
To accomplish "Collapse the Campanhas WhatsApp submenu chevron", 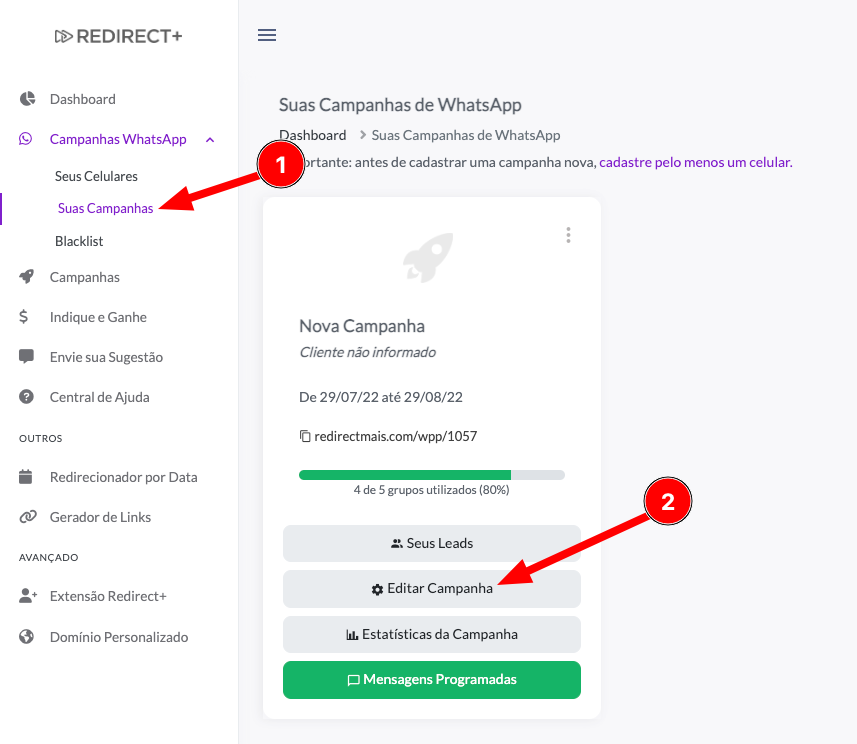I will point(209,140).
